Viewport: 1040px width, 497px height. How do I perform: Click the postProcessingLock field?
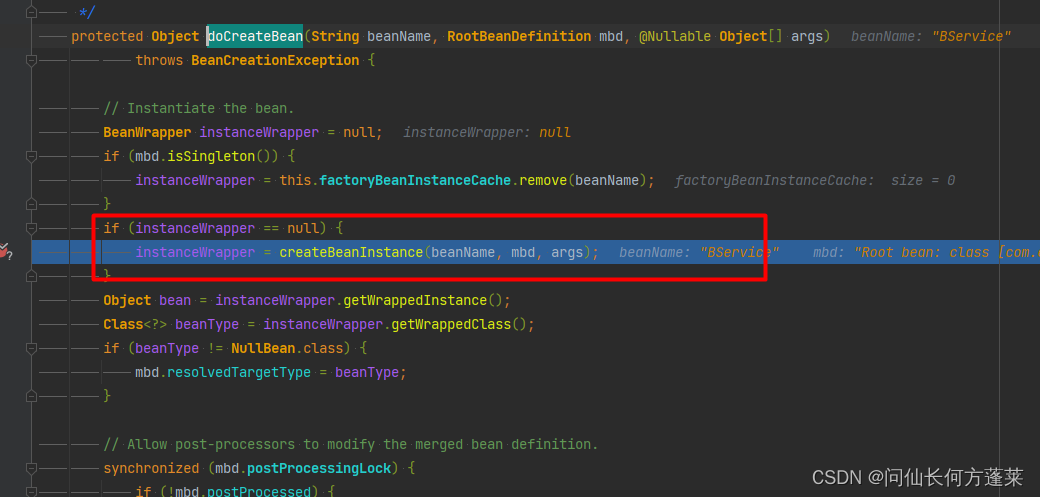[318, 468]
